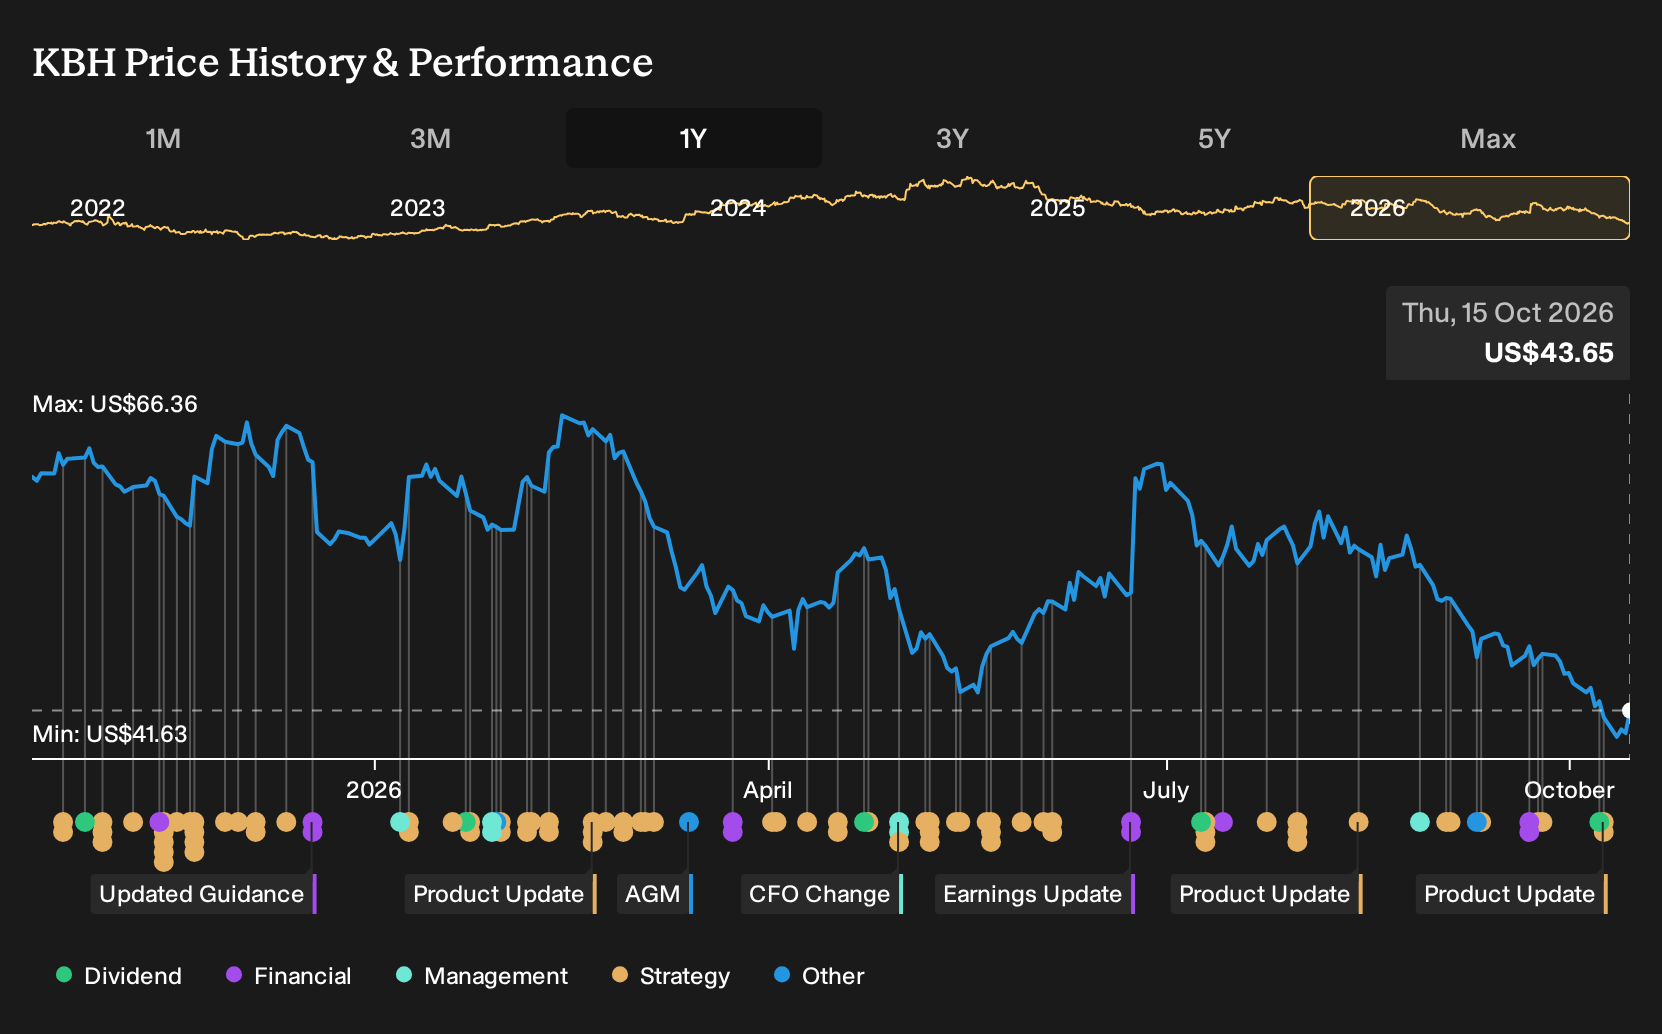This screenshot has width=1662, height=1034.
Task: Click the July axis label
Action: pyautogui.click(x=1166, y=790)
